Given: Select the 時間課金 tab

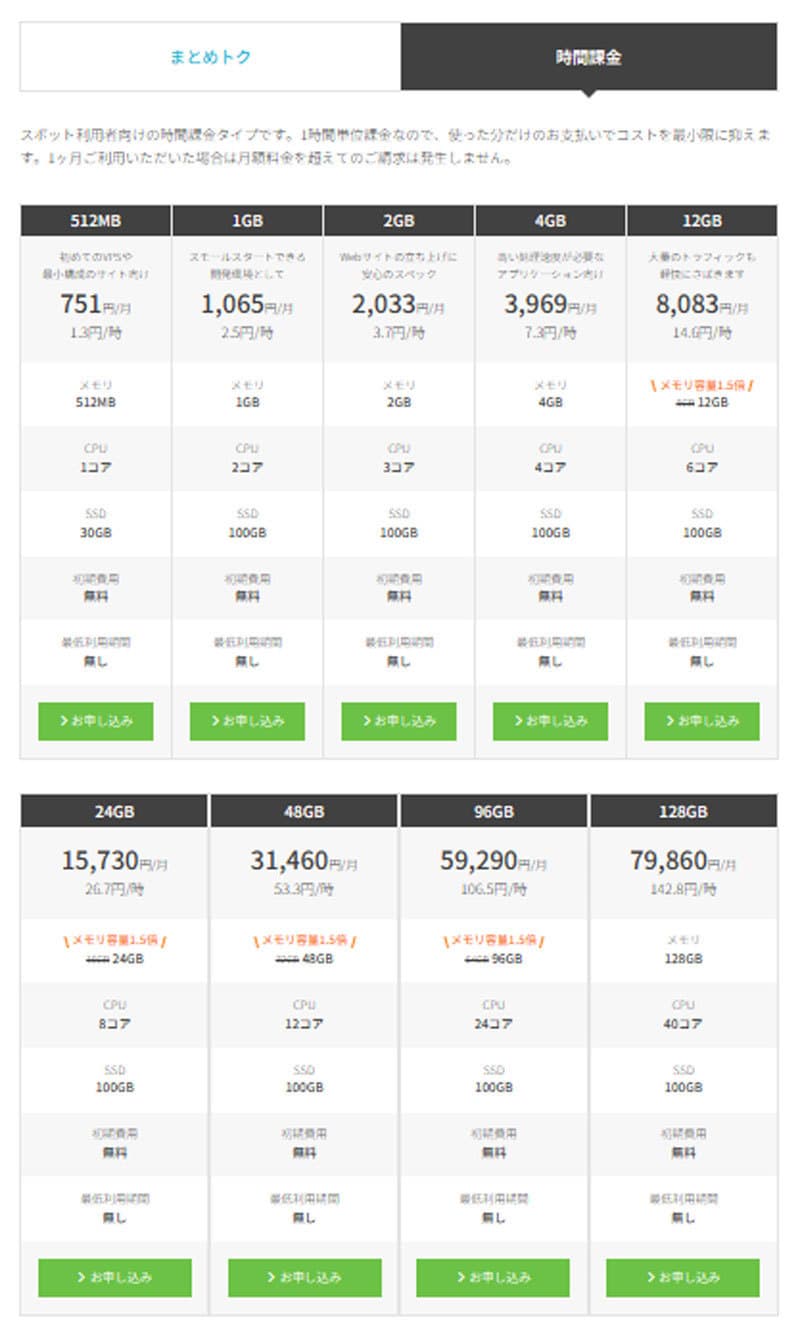Looking at the screenshot, I should tap(589, 57).
